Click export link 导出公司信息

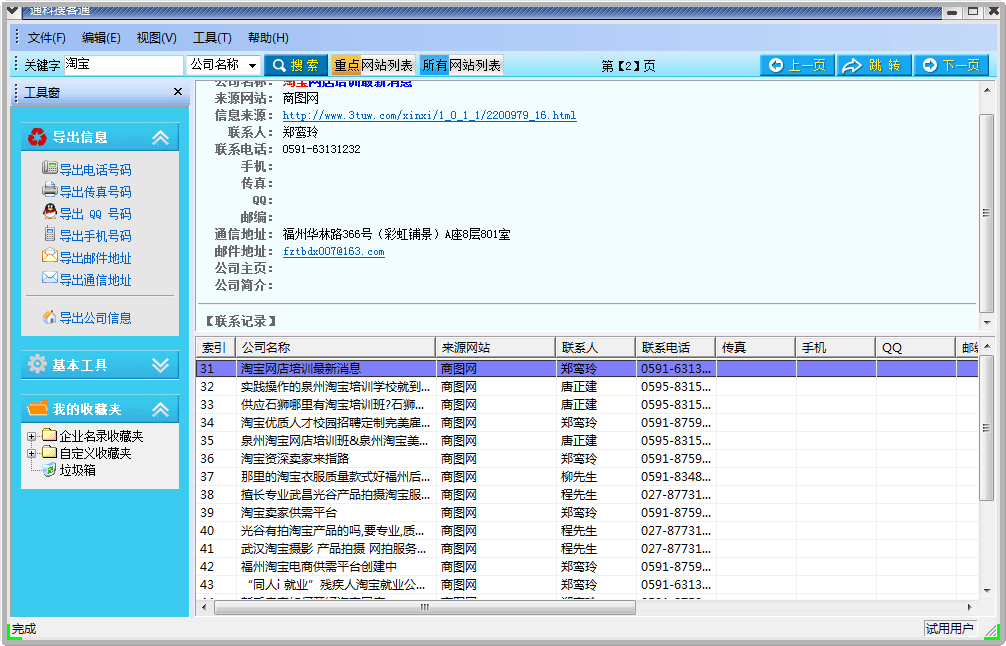(x=95, y=318)
